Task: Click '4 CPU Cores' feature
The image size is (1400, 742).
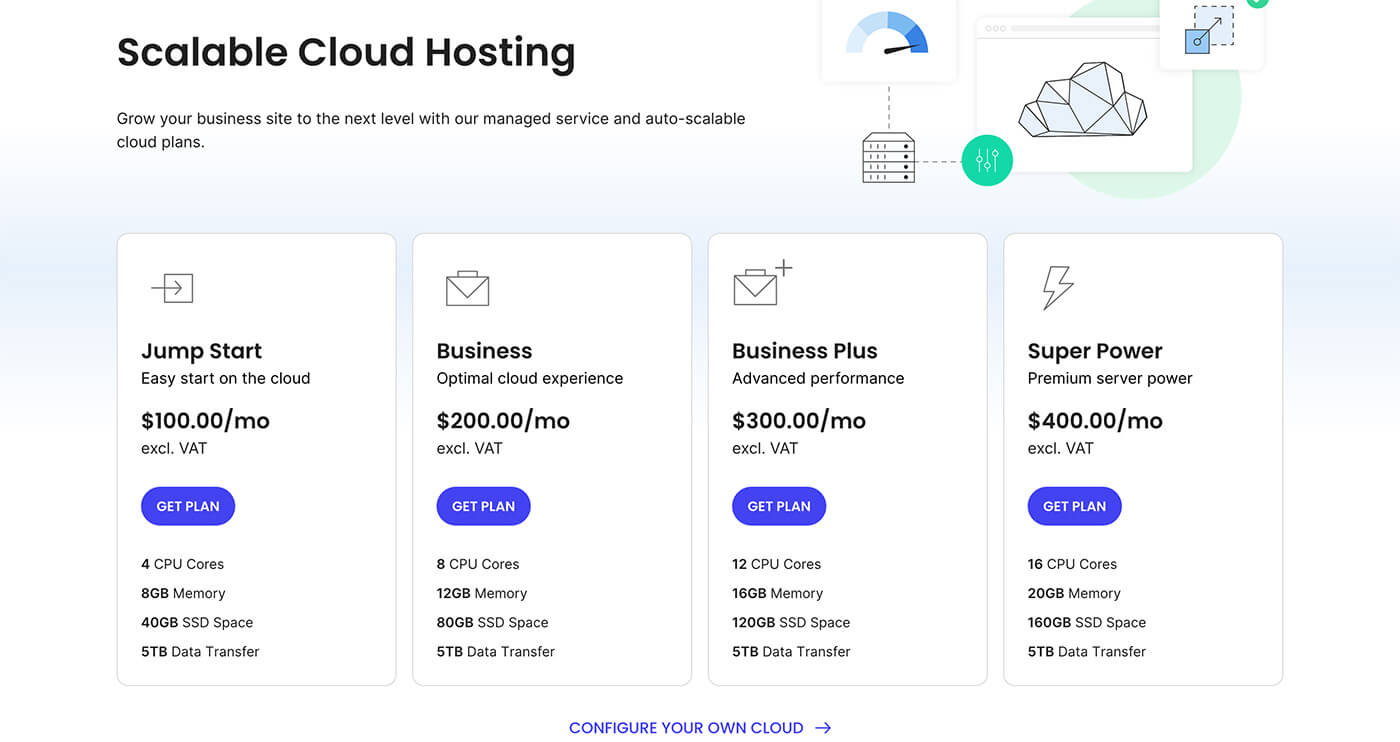Action: (x=182, y=564)
